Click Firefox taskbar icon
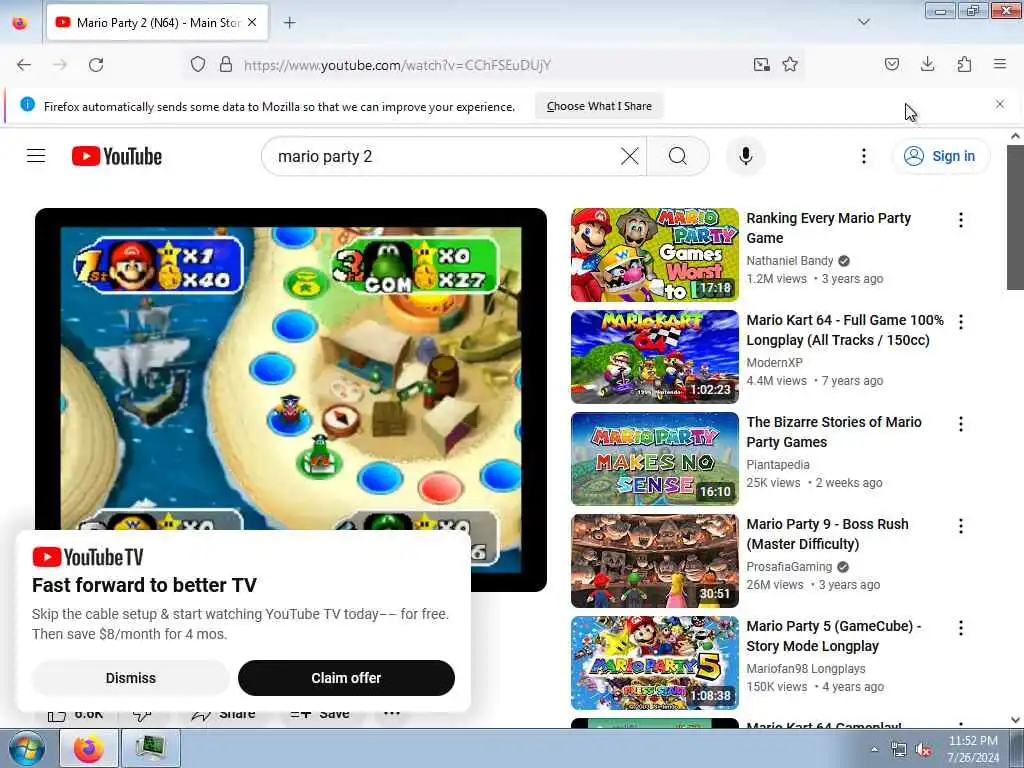The height and width of the screenshot is (768, 1024). [x=89, y=748]
